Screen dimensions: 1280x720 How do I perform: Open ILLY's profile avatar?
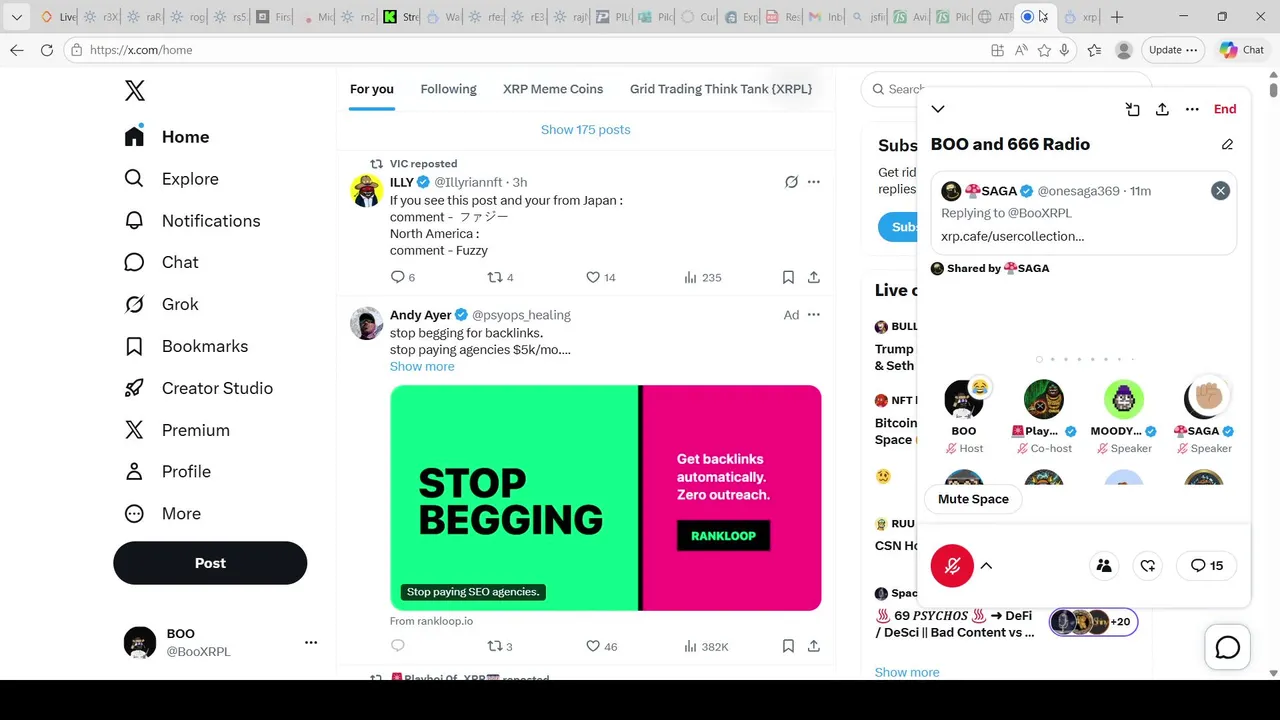[367, 190]
